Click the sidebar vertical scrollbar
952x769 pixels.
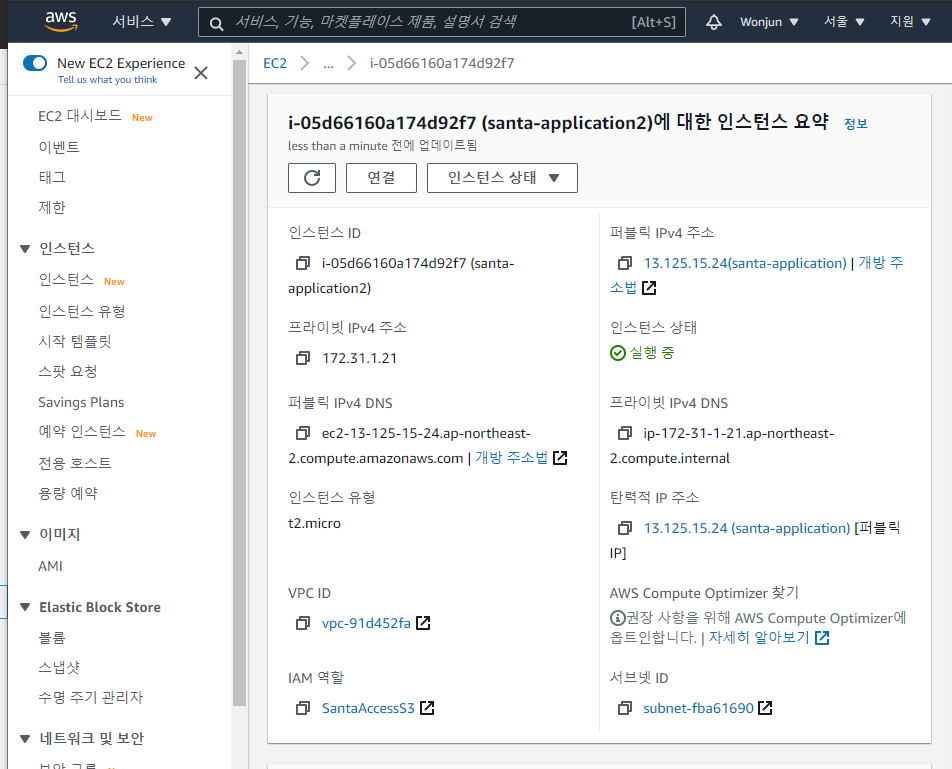click(x=239, y=382)
